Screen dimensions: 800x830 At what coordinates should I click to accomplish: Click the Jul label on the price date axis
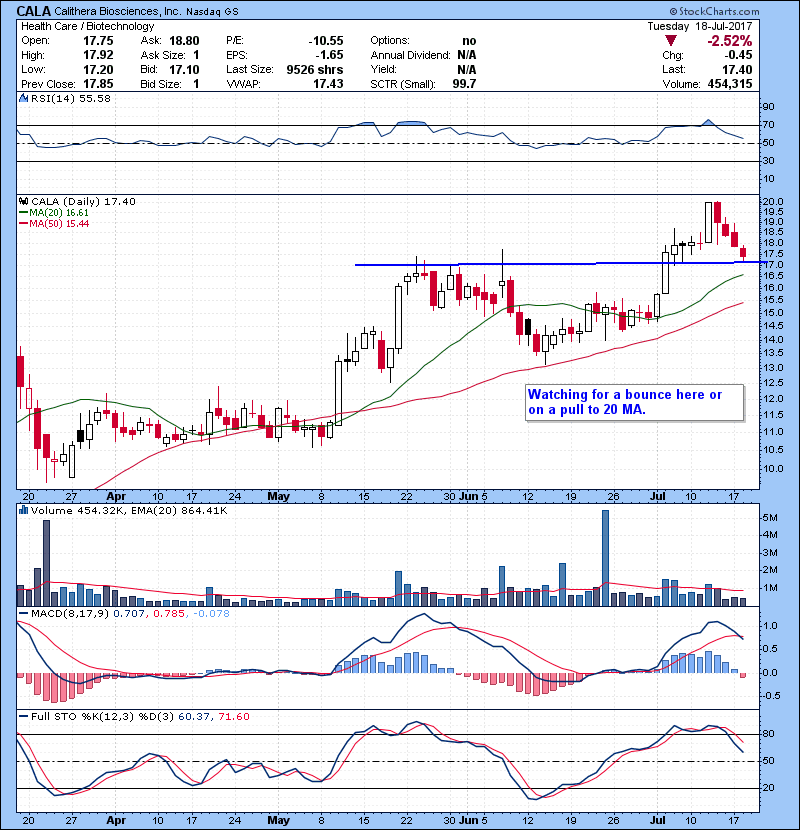click(x=658, y=497)
